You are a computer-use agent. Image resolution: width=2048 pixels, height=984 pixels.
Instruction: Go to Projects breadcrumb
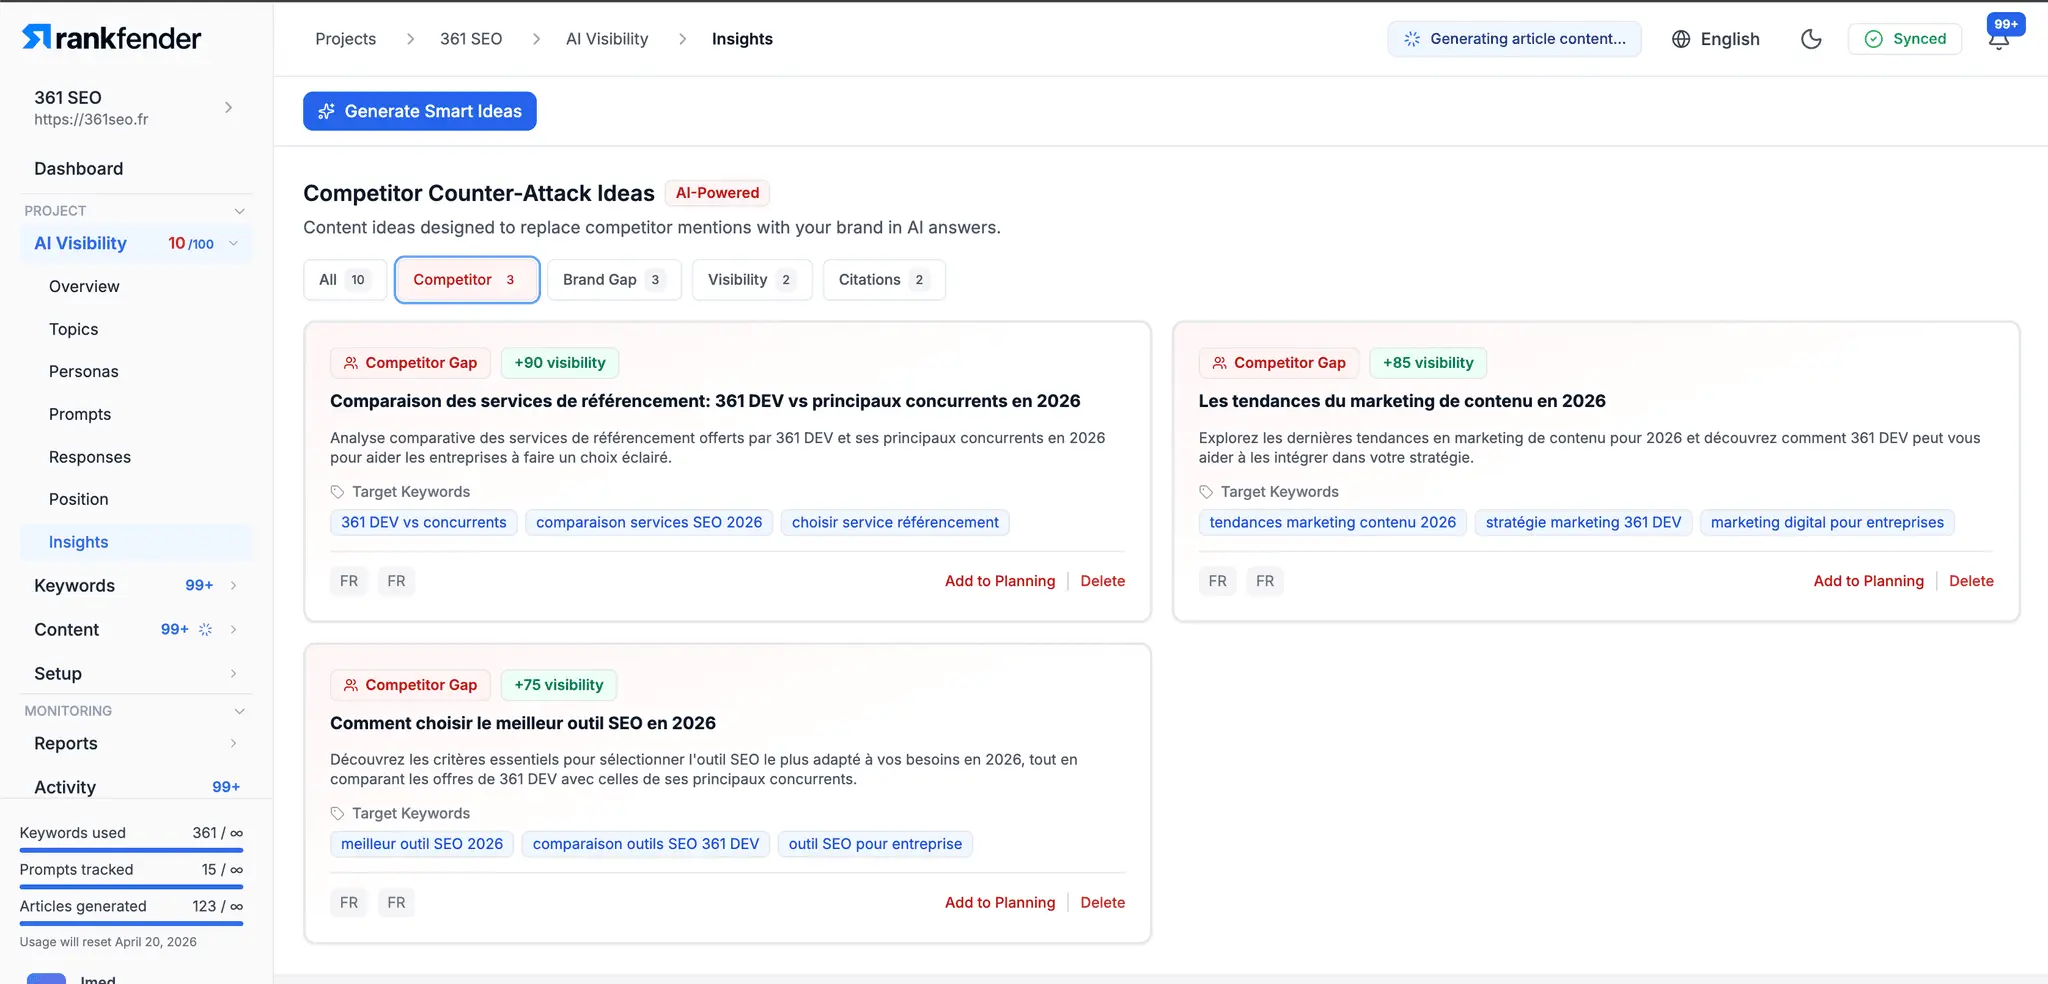pos(346,39)
